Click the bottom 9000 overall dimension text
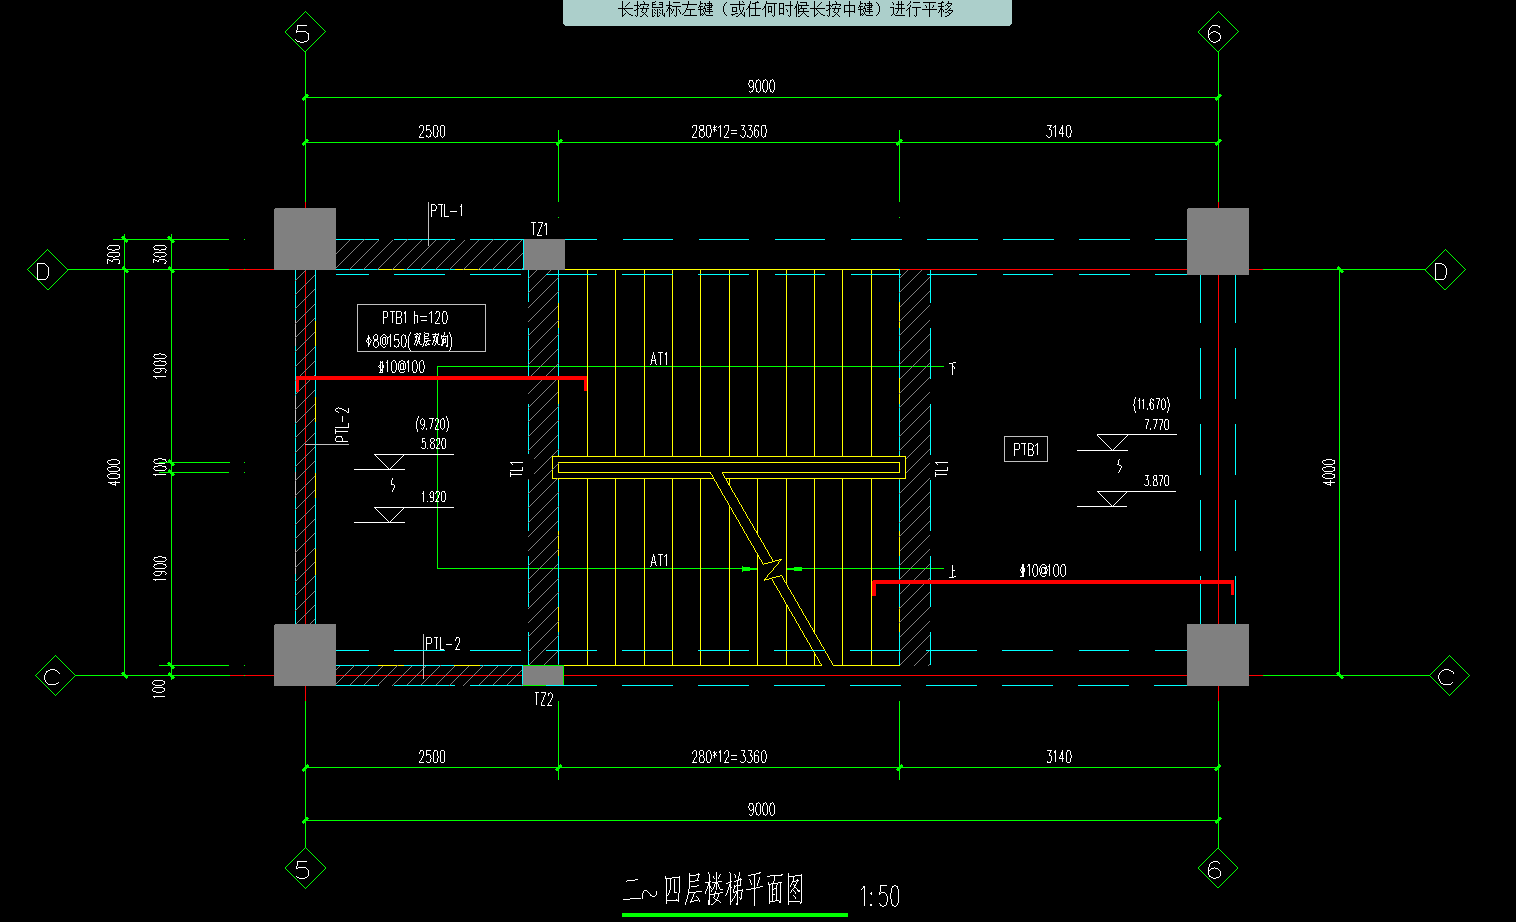The image size is (1516, 922). (x=761, y=809)
